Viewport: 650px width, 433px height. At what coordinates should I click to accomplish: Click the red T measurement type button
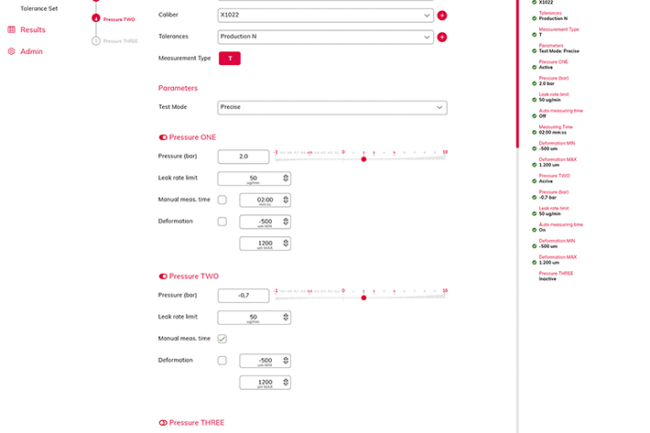(230, 58)
